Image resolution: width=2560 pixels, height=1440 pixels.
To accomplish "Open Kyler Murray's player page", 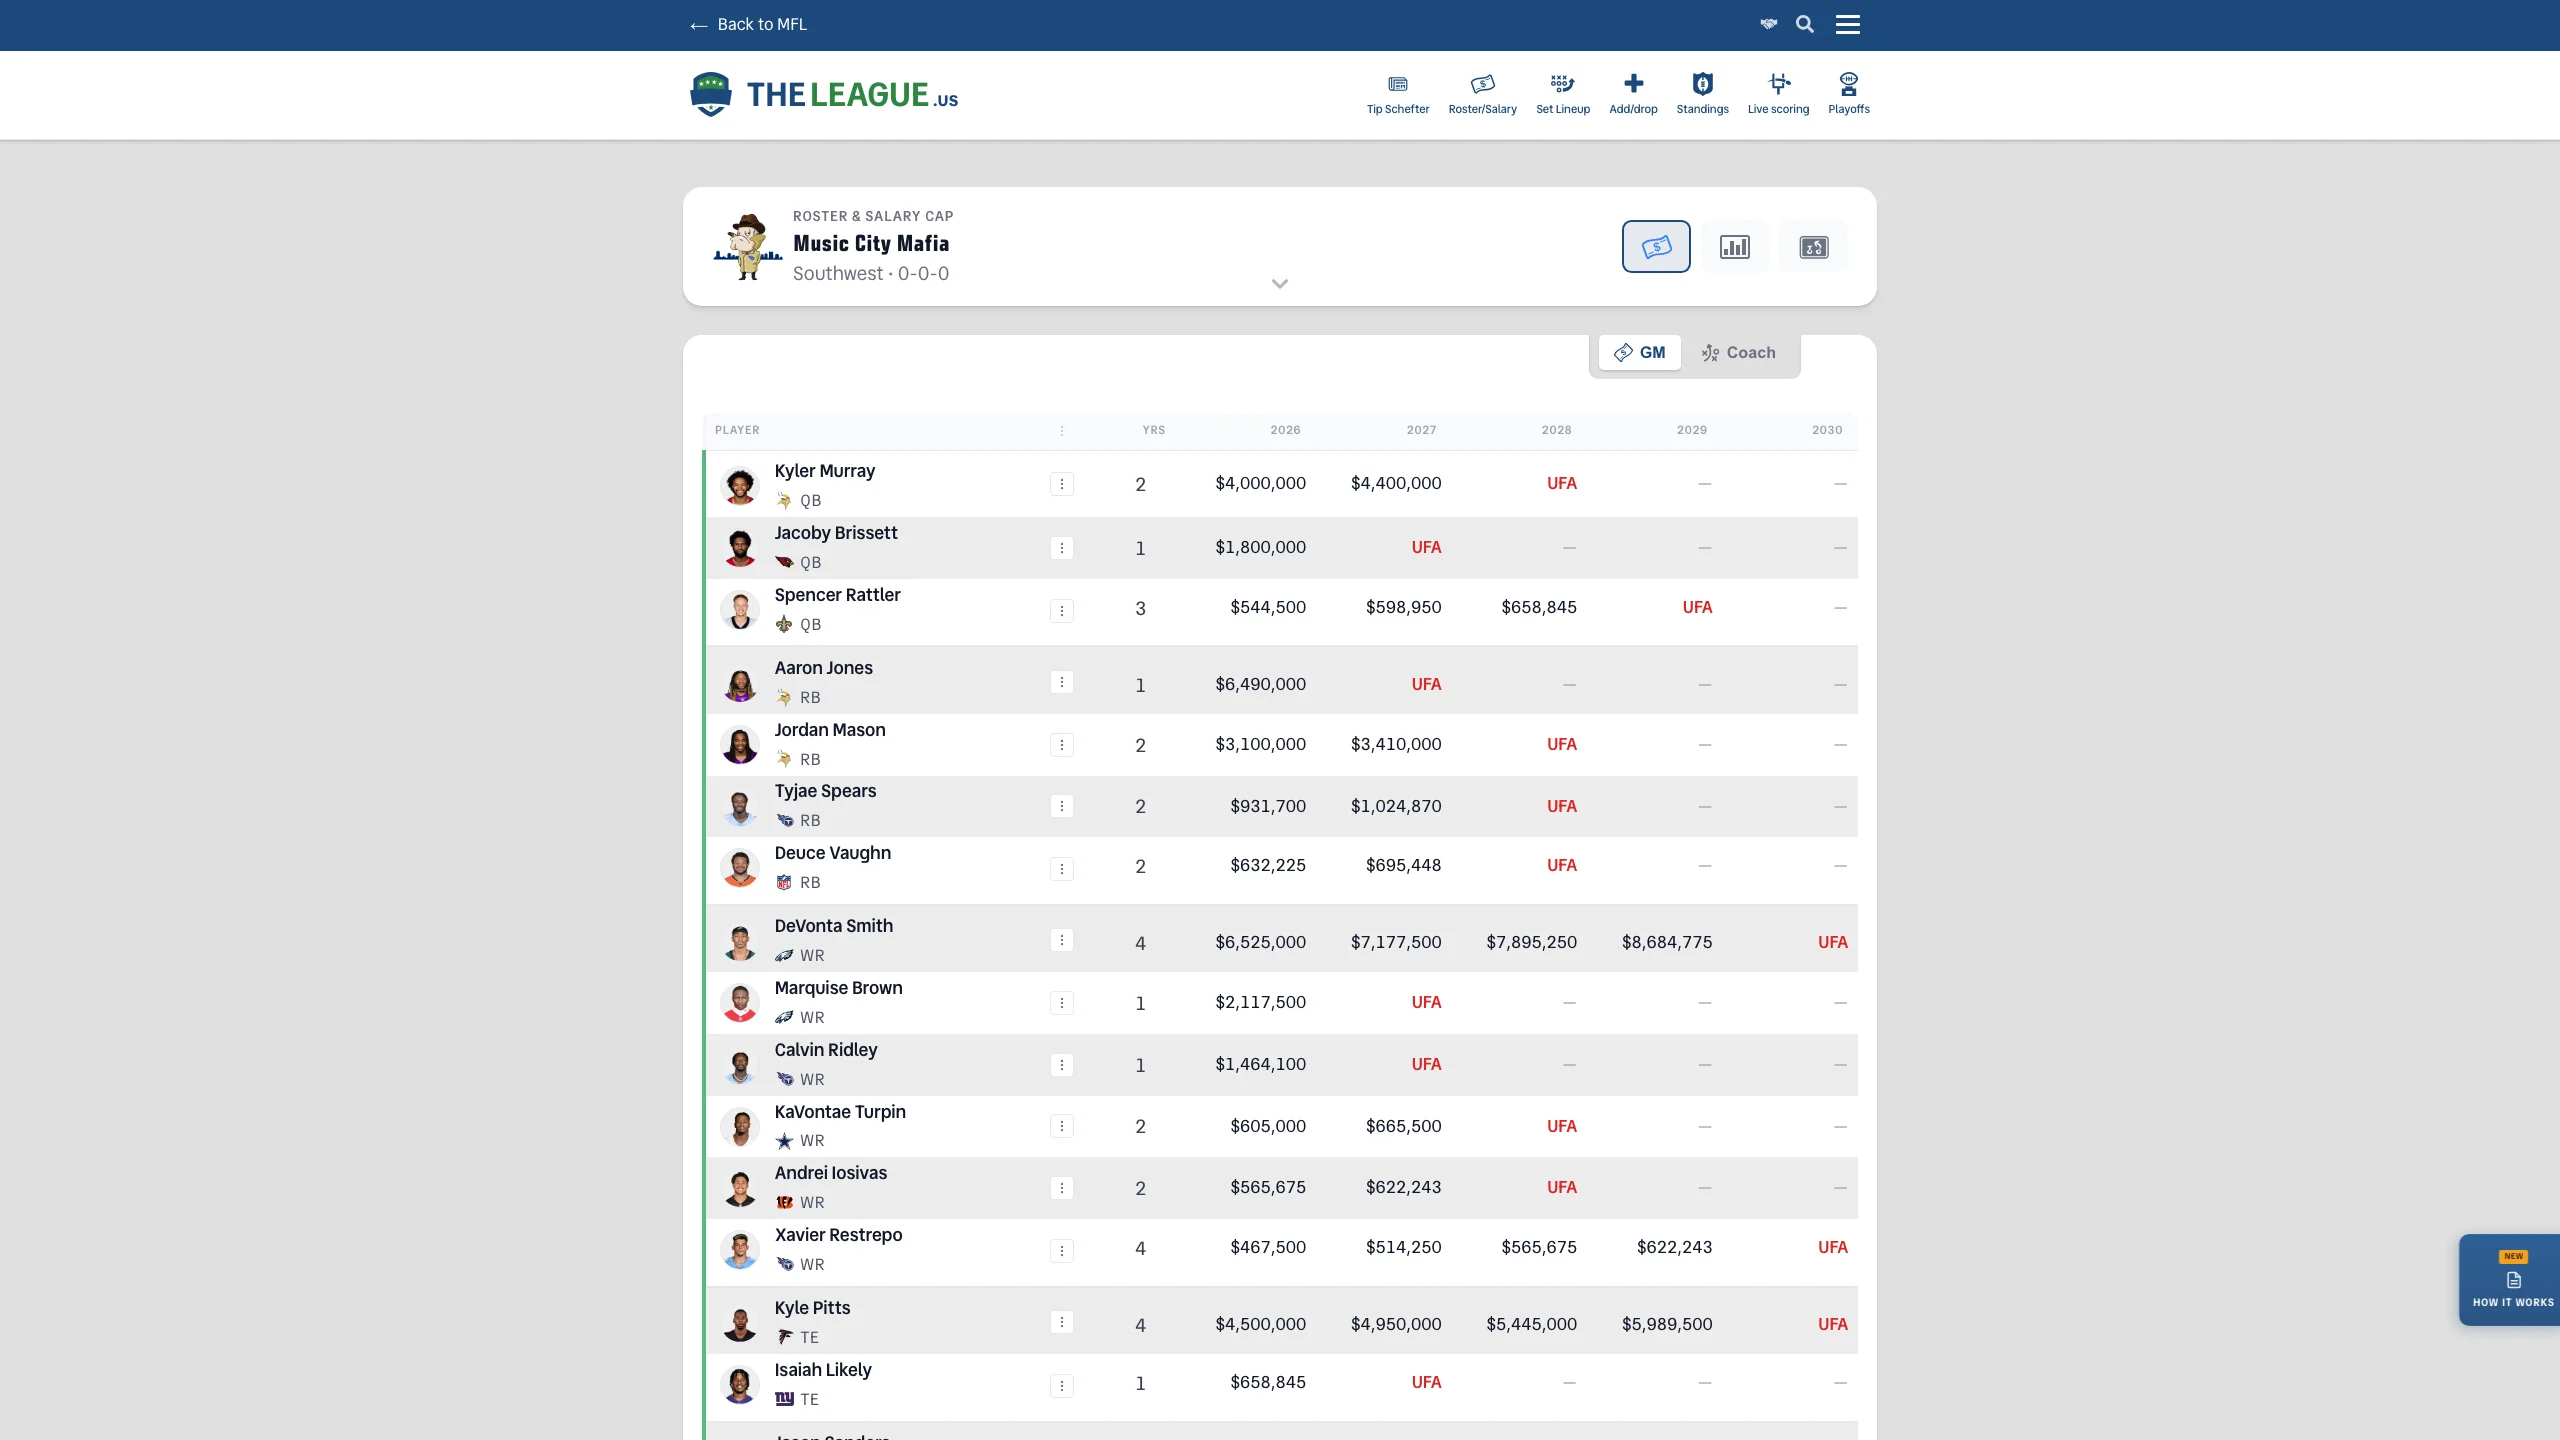I will click(824, 471).
